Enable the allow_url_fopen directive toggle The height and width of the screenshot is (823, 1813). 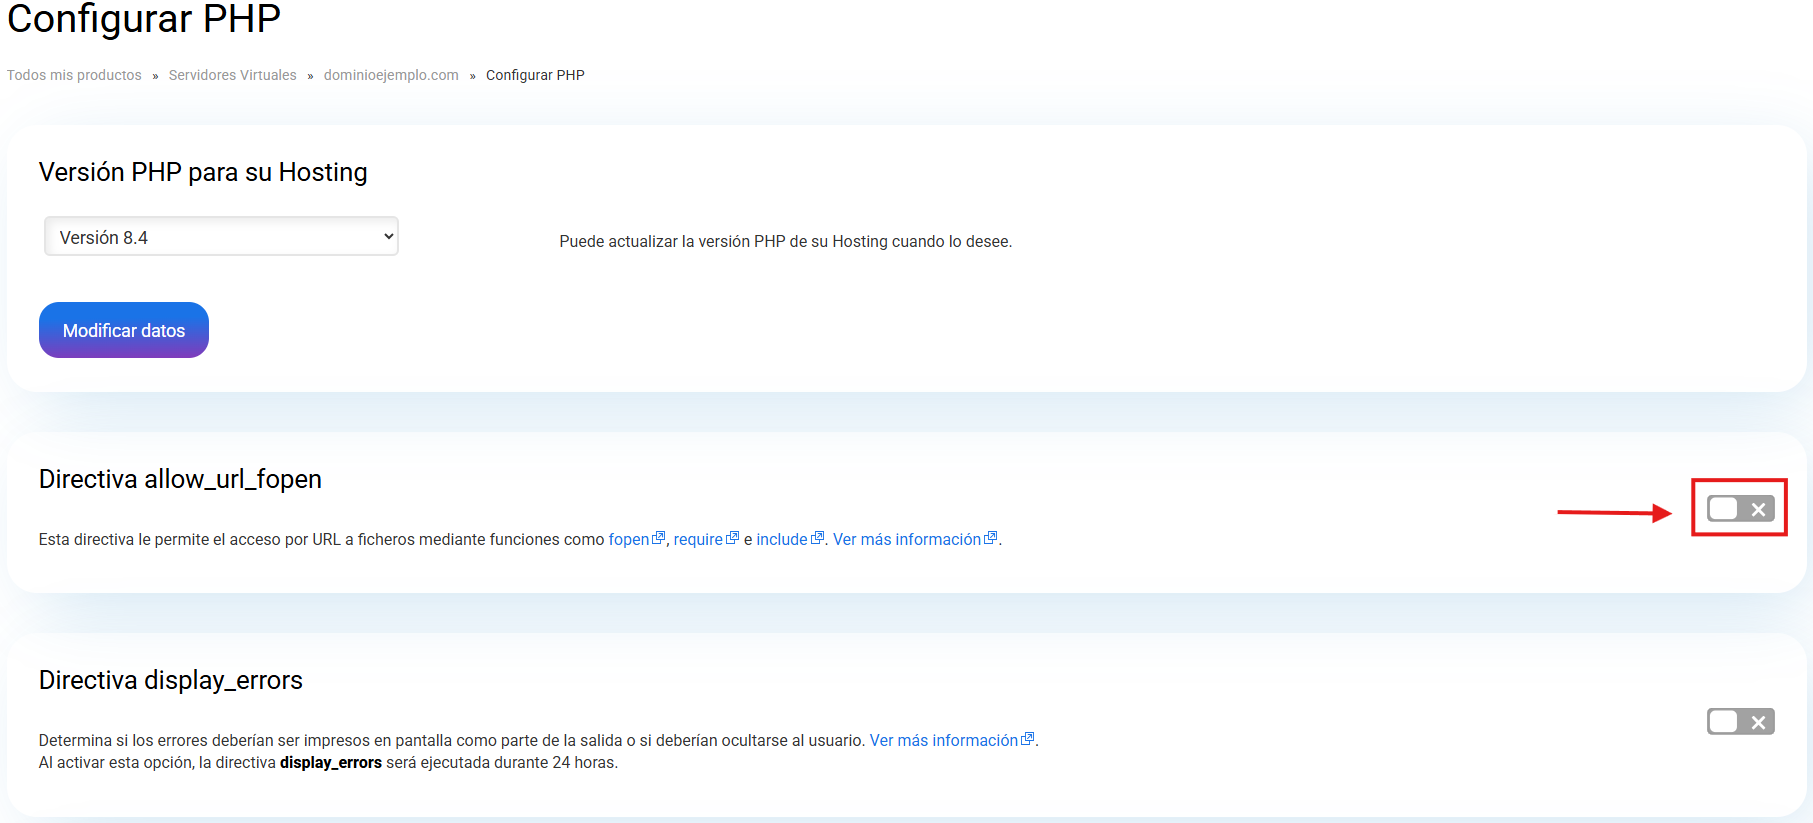coord(1740,509)
